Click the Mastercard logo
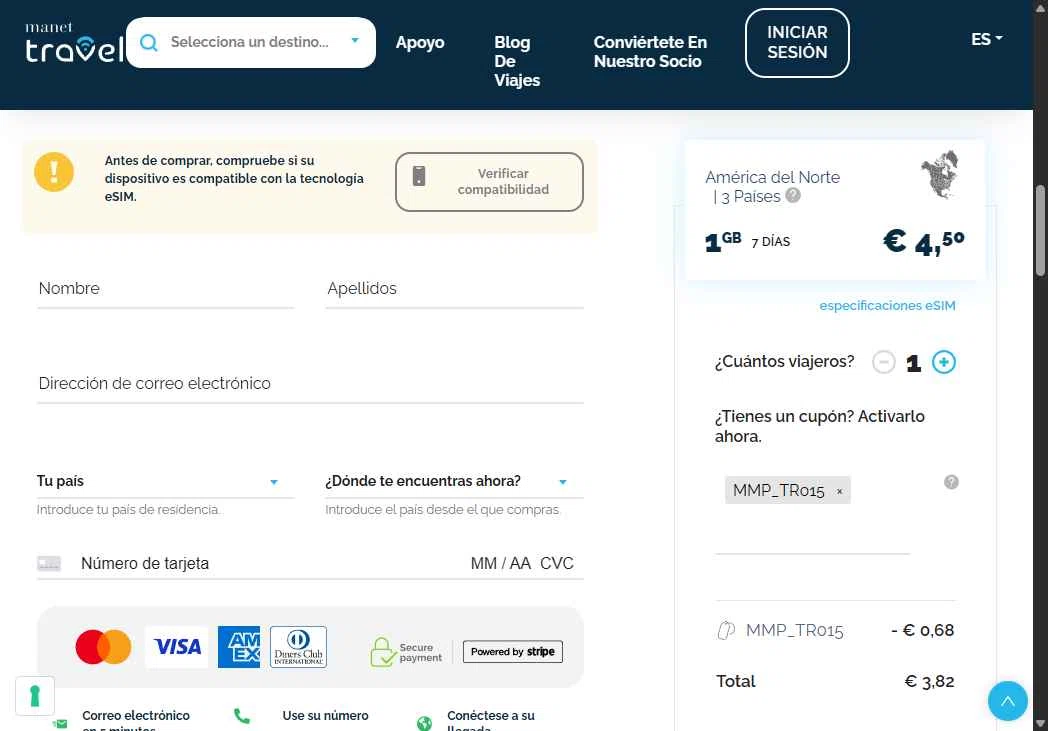 (x=103, y=647)
